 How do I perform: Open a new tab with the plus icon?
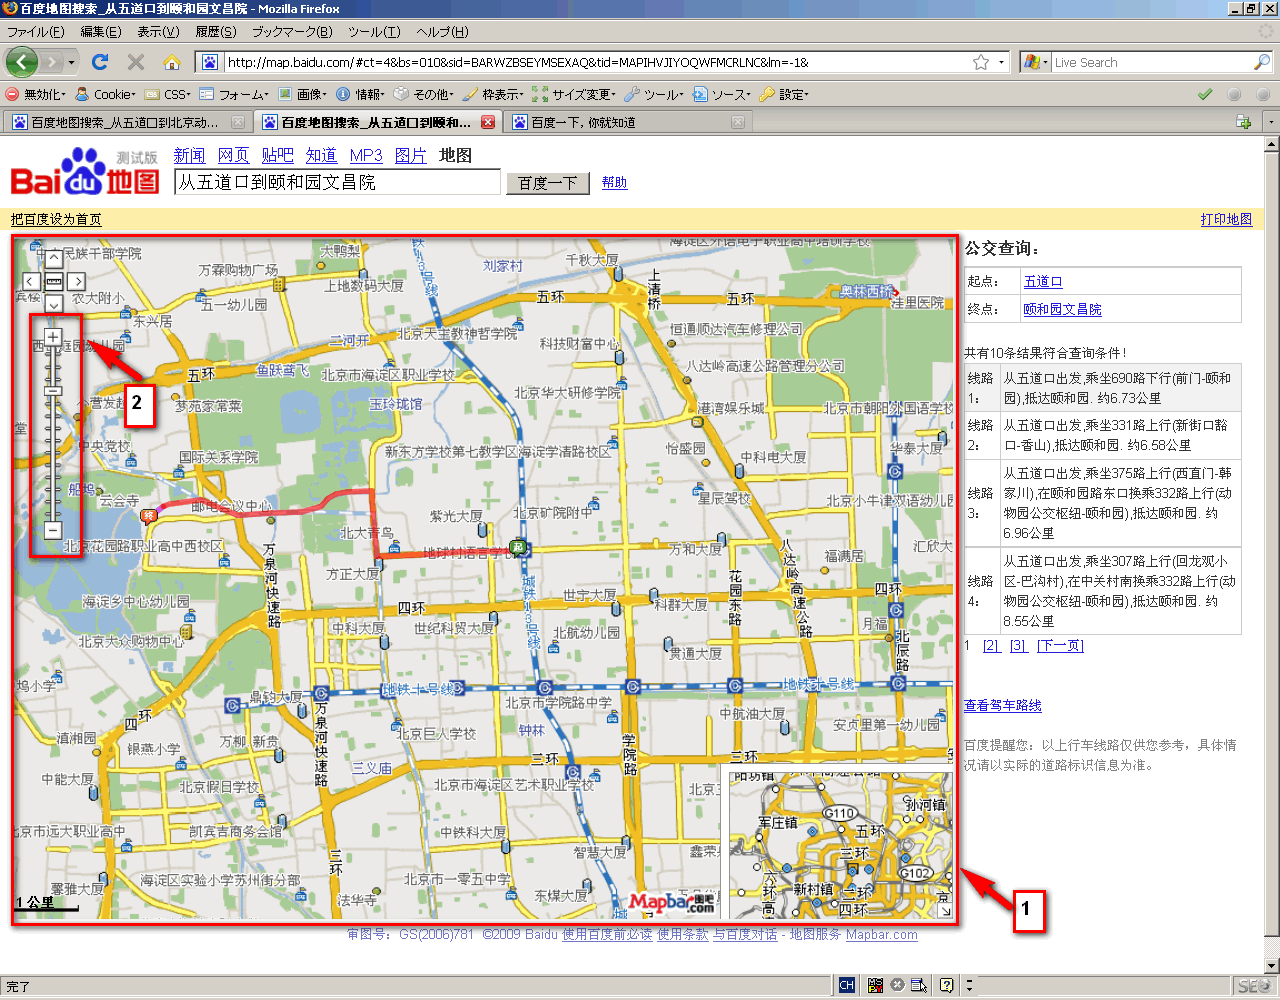click(1243, 122)
